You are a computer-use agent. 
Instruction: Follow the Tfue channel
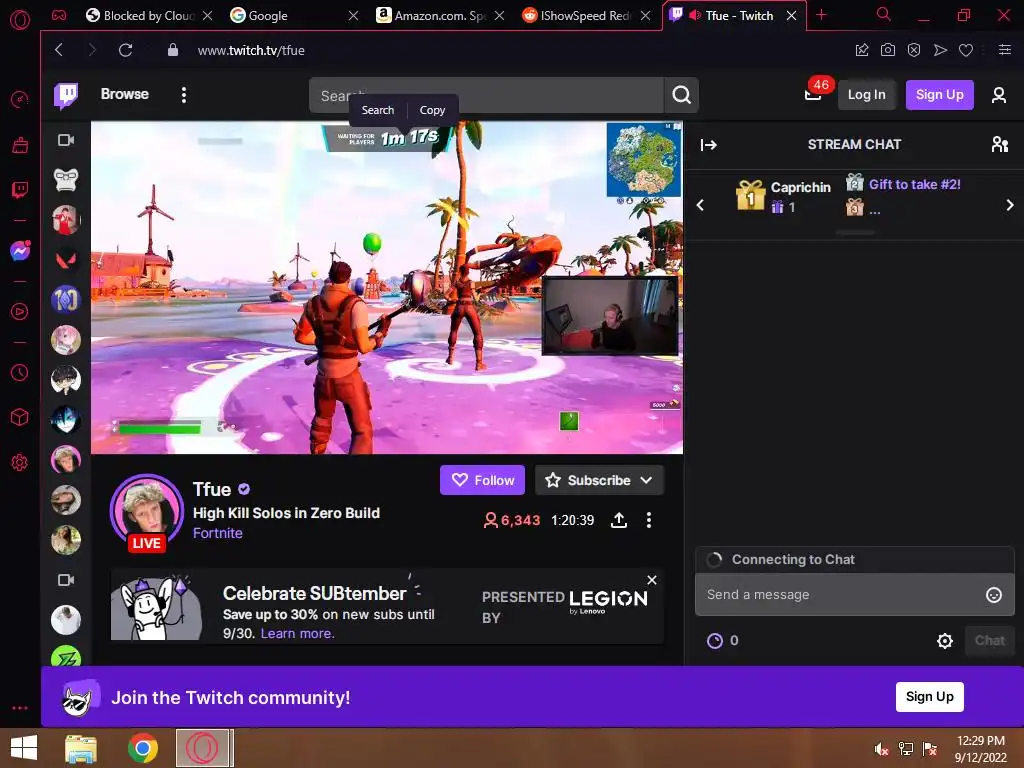[x=483, y=481]
